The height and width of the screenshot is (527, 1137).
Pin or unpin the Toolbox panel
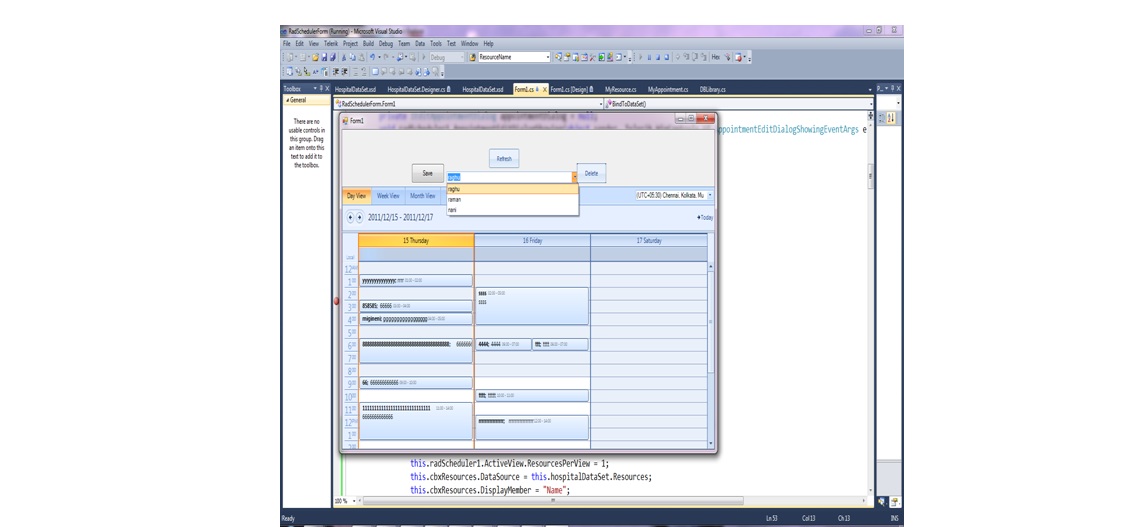321,88
